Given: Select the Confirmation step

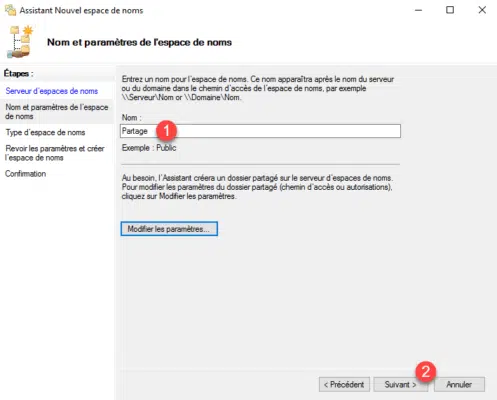Looking at the screenshot, I should click(26, 174).
